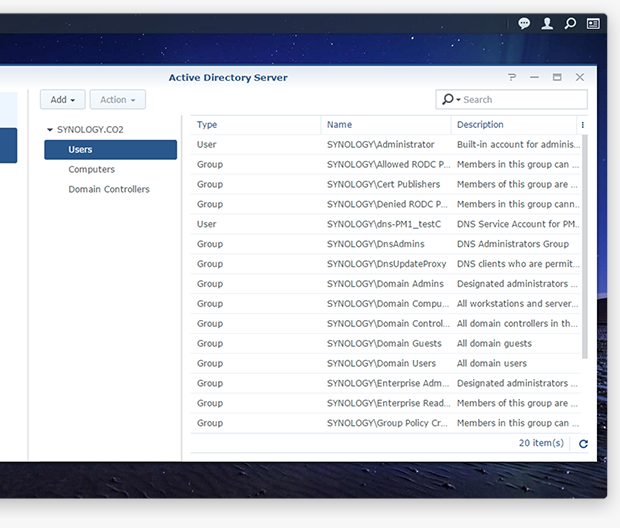This screenshot has height=528, width=620.
Task: Open Active Directory Server help icon
Action: (x=512, y=77)
